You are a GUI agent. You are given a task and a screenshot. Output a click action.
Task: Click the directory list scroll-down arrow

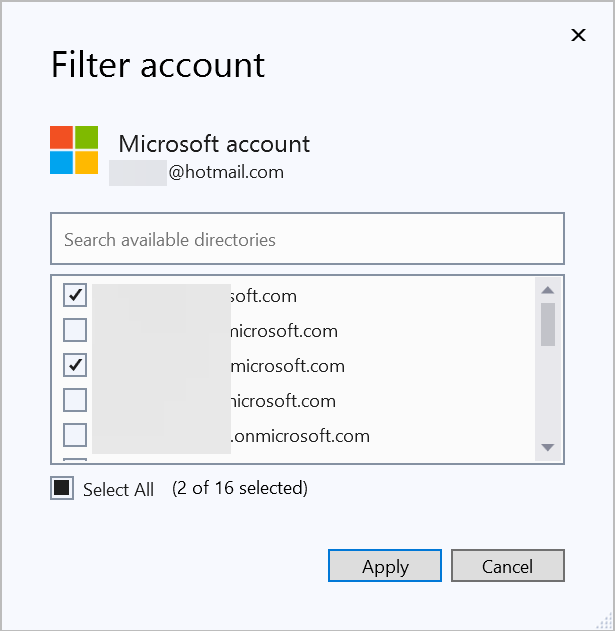[548, 447]
